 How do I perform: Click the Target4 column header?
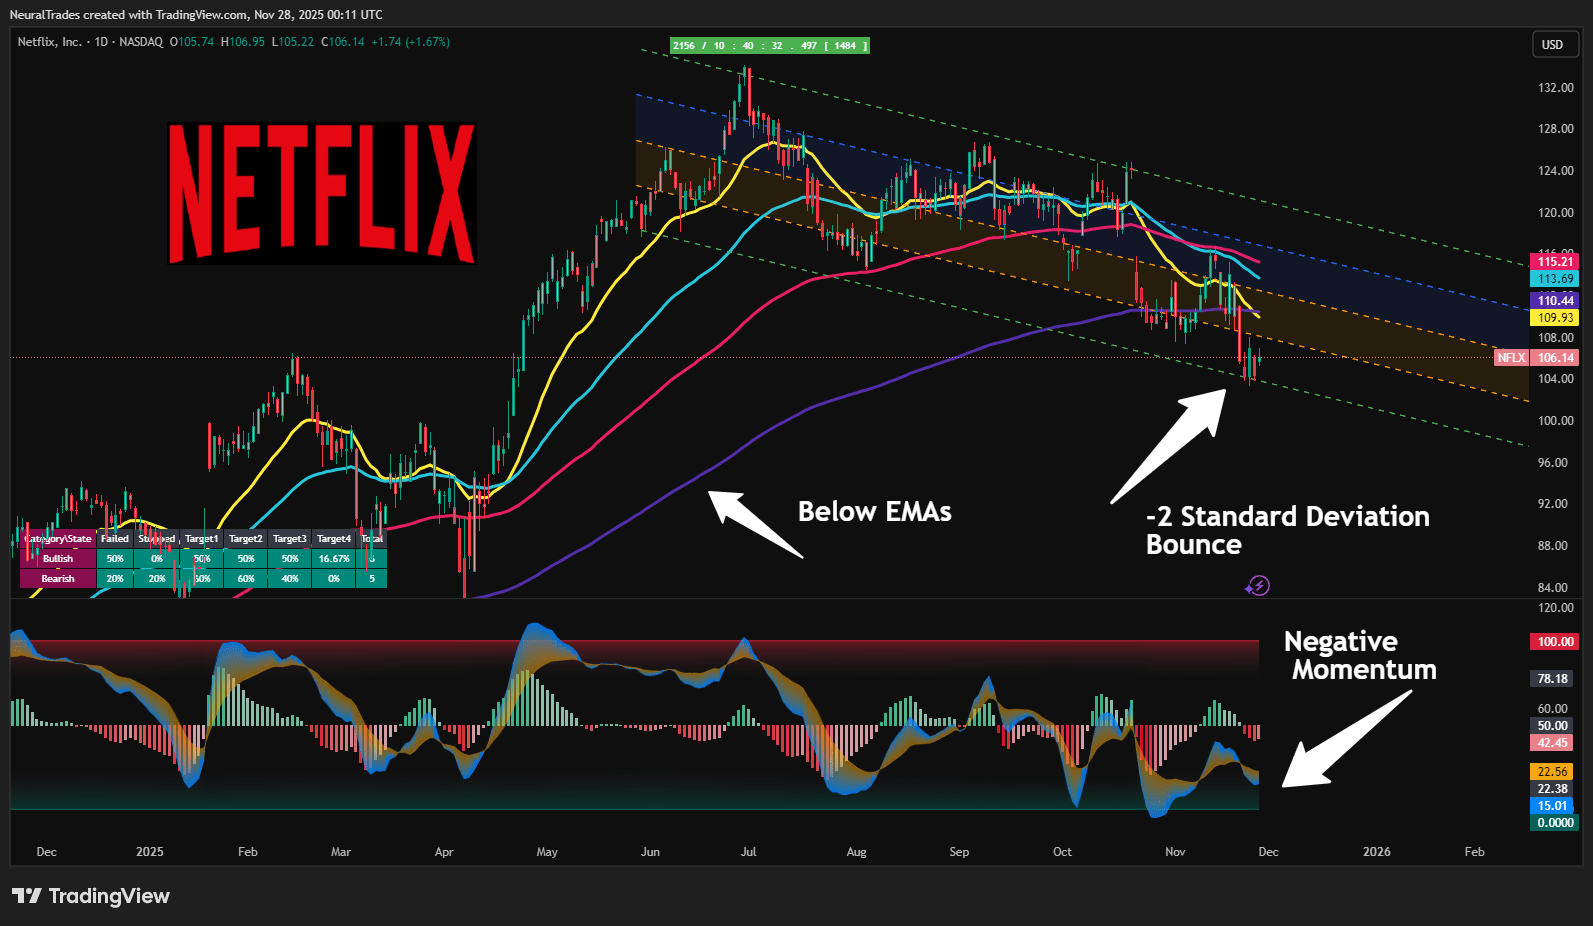pos(334,539)
